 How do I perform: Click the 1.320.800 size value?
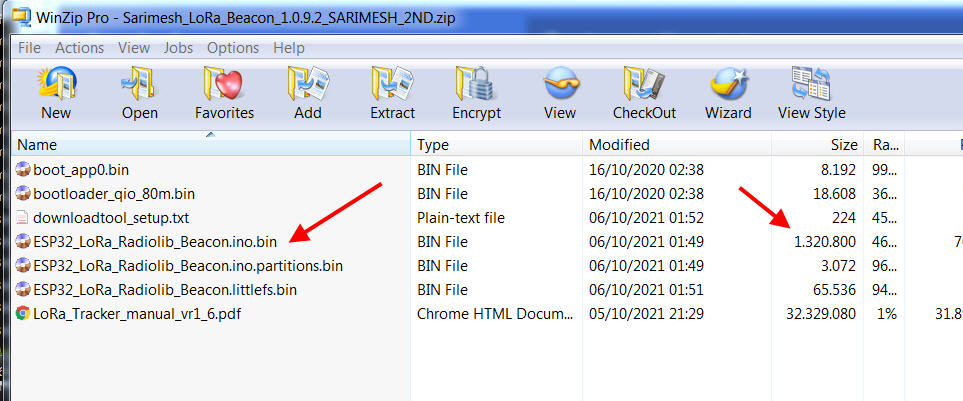(825, 242)
